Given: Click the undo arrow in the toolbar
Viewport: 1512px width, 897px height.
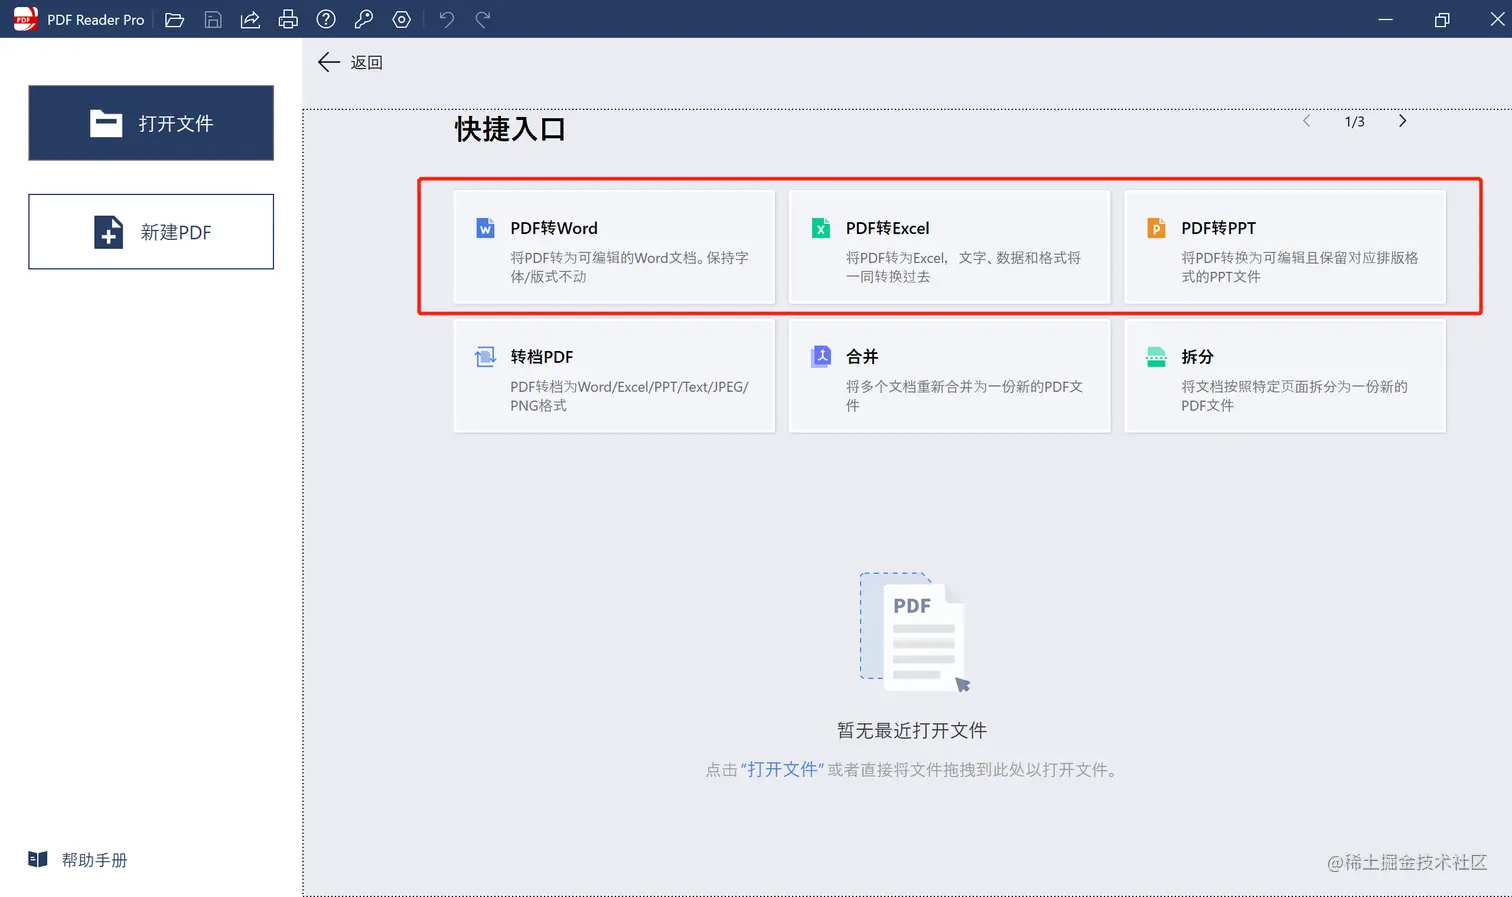Looking at the screenshot, I should [446, 19].
